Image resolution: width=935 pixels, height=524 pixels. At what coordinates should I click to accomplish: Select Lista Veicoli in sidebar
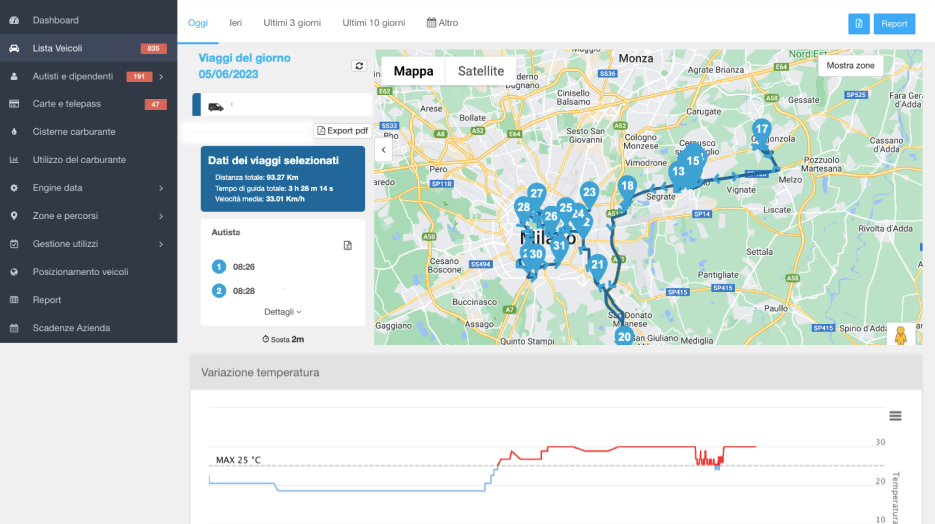tap(88, 48)
